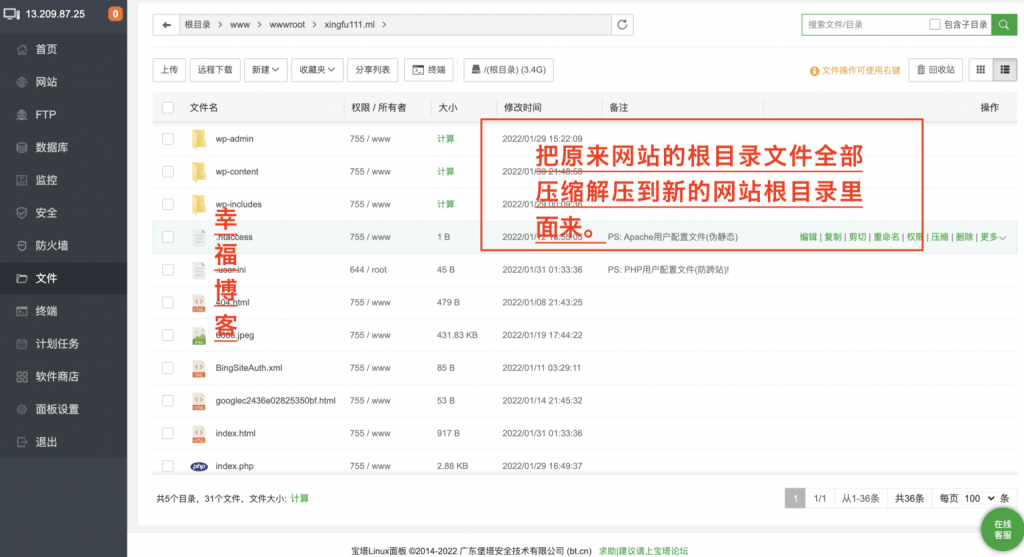
Task: Check the wp-includes row checkbox
Action: pyautogui.click(x=168, y=204)
